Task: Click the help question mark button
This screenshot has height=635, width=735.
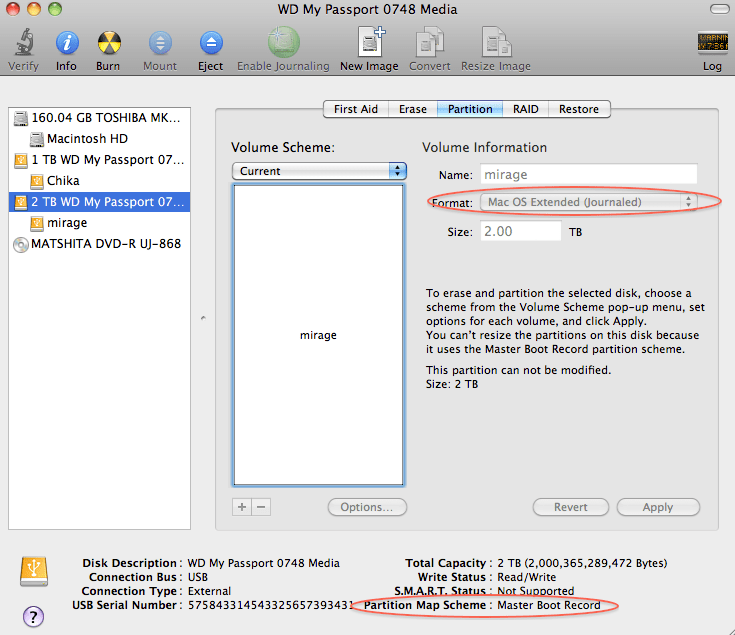Action: point(33,617)
